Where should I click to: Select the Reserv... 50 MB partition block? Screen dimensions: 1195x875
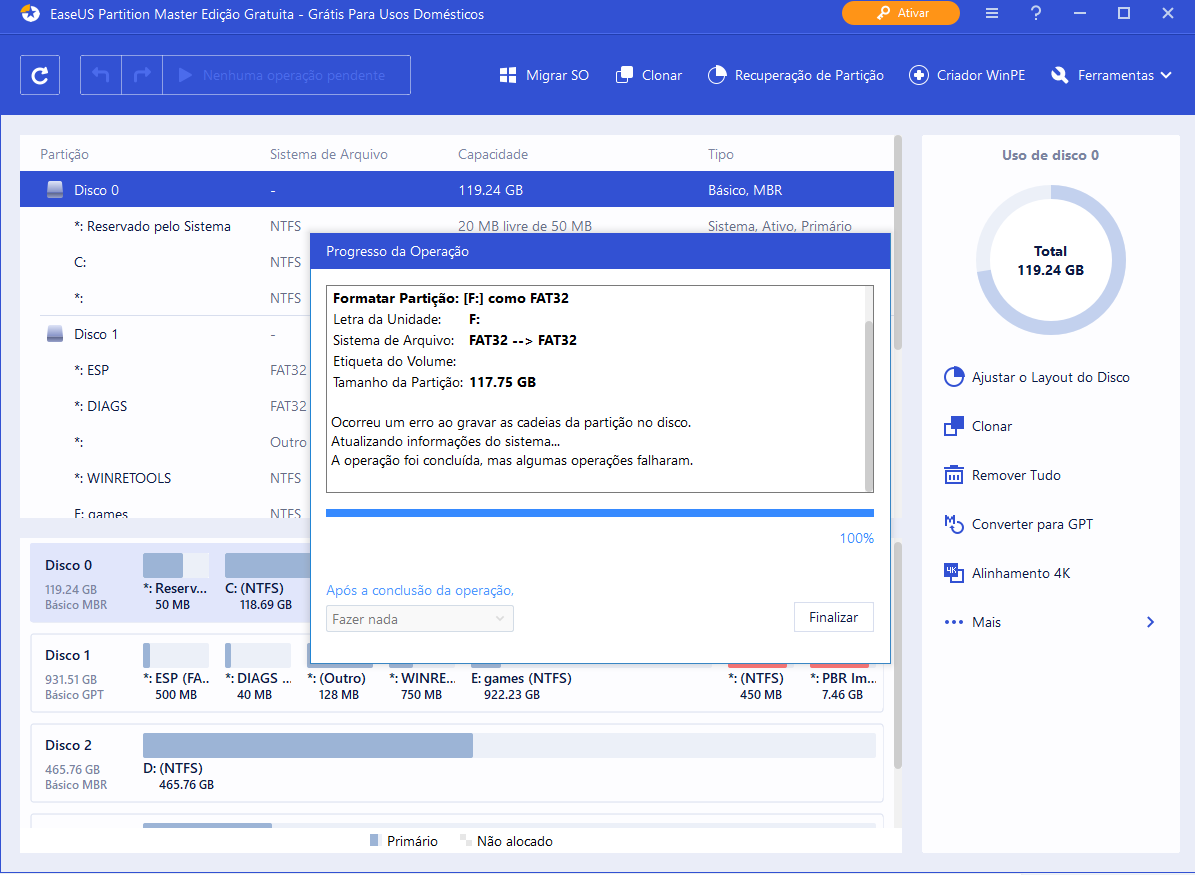[x=175, y=583]
